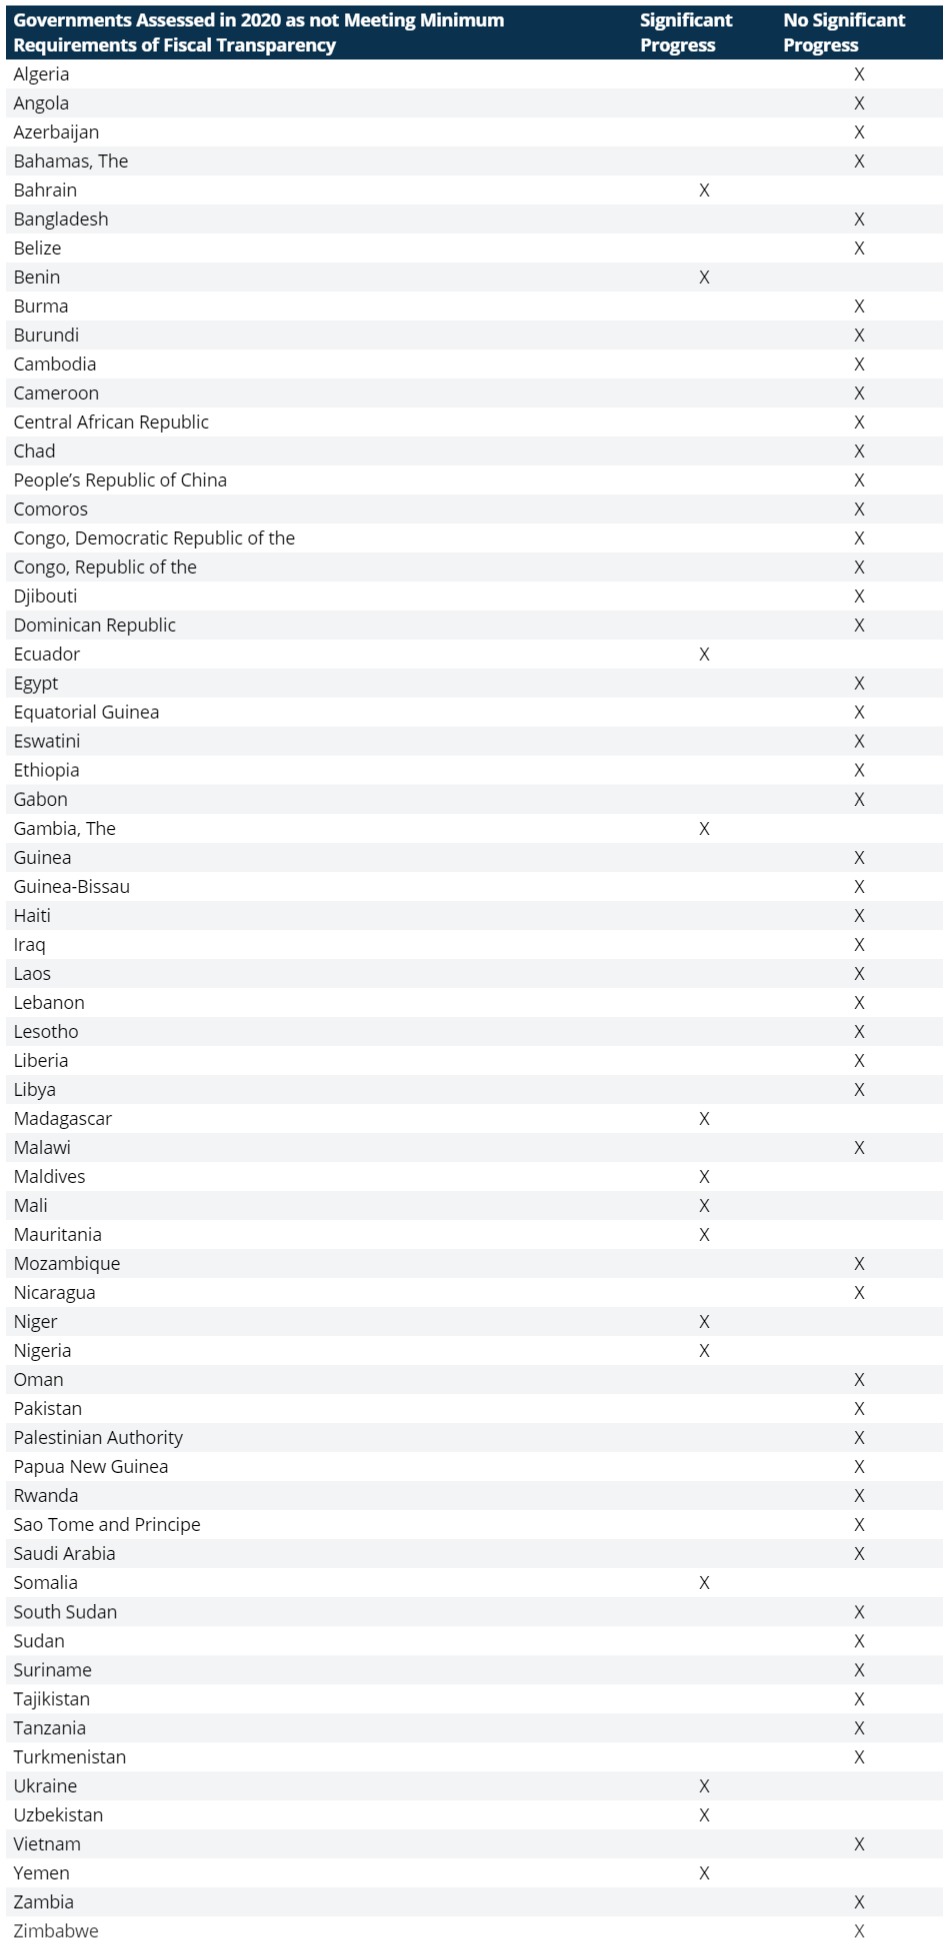
Task: Click the X mark in Zimbabwe row
Action: point(859,1931)
